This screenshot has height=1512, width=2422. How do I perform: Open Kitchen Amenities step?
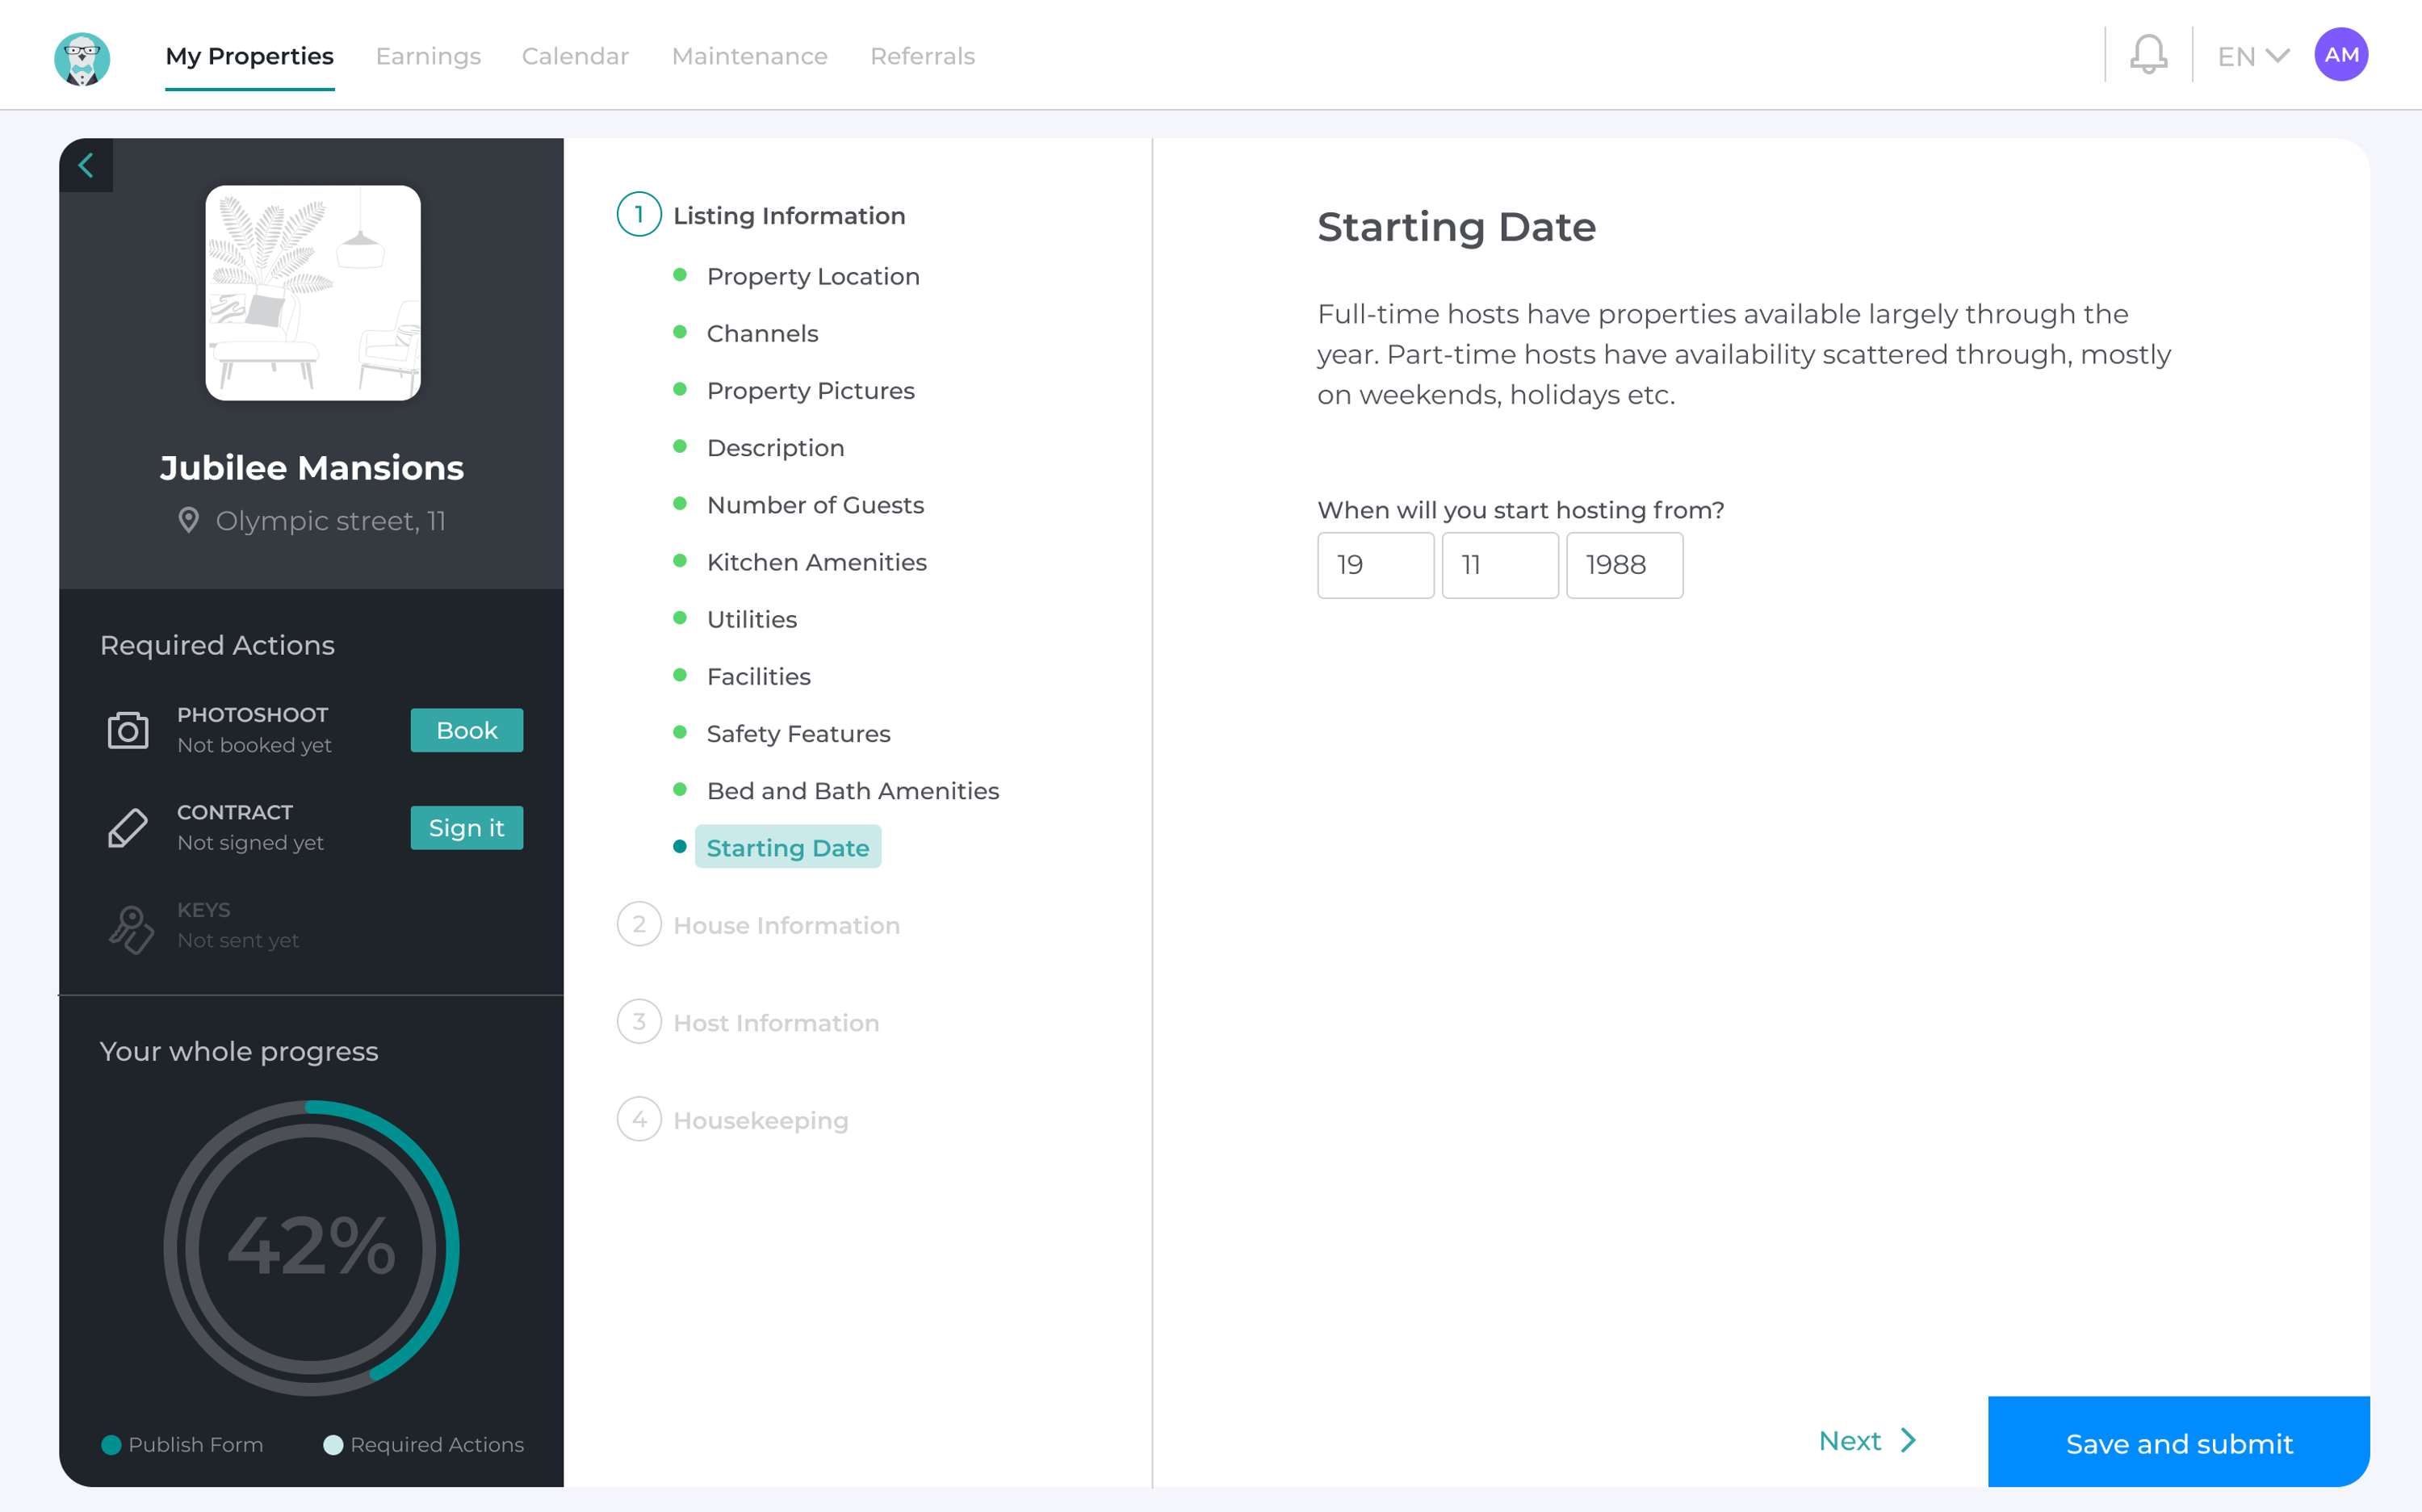point(816,562)
